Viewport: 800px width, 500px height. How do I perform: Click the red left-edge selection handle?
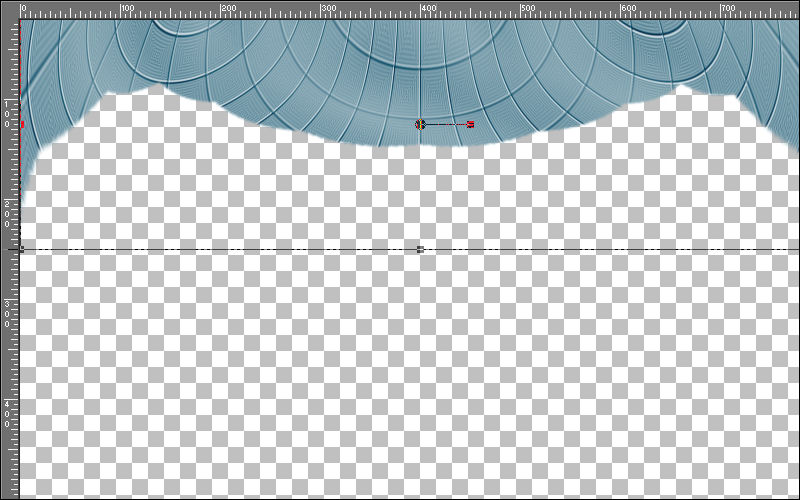click(x=22, y=124)
